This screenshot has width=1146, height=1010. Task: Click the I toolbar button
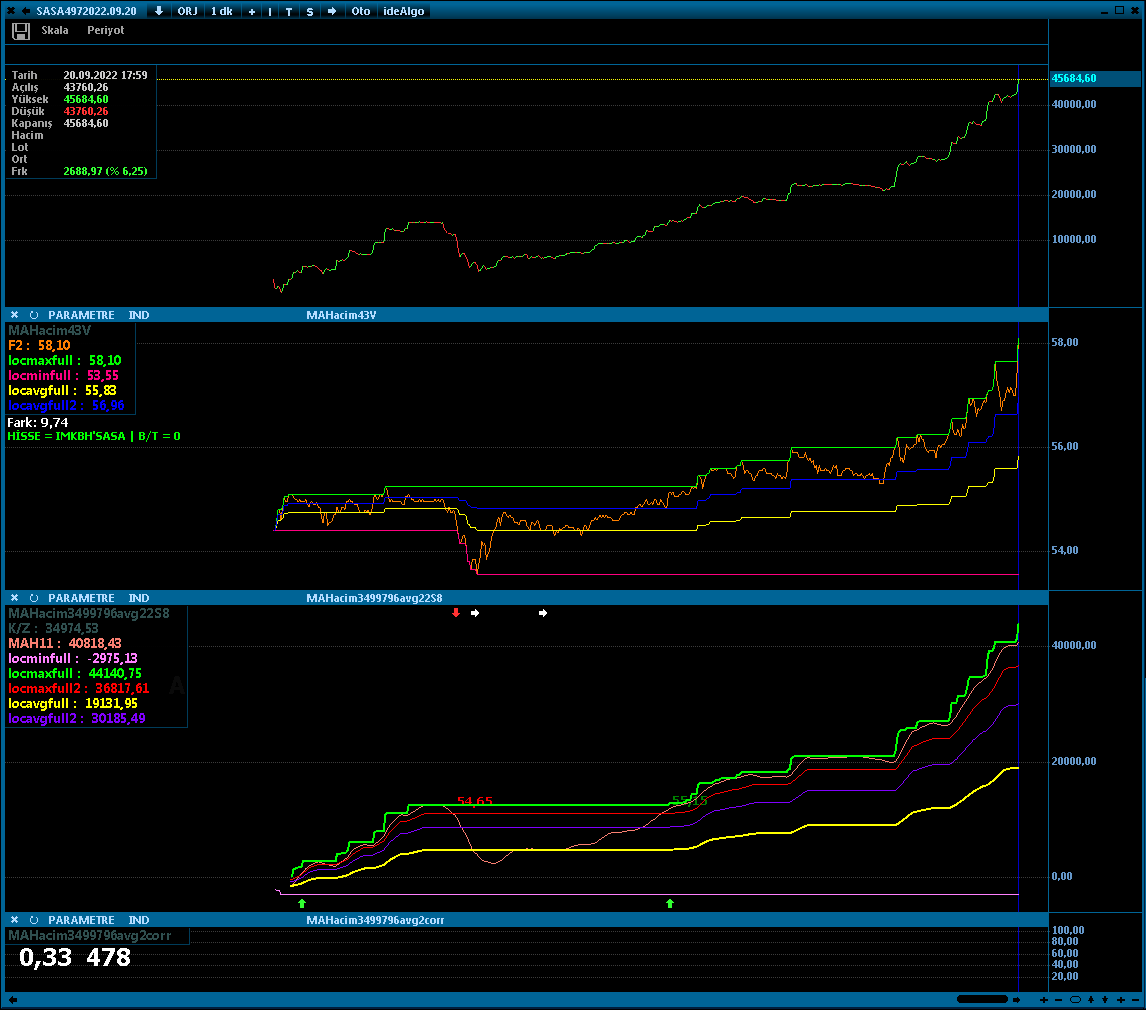pyautogui.click(x=270, y=11)
